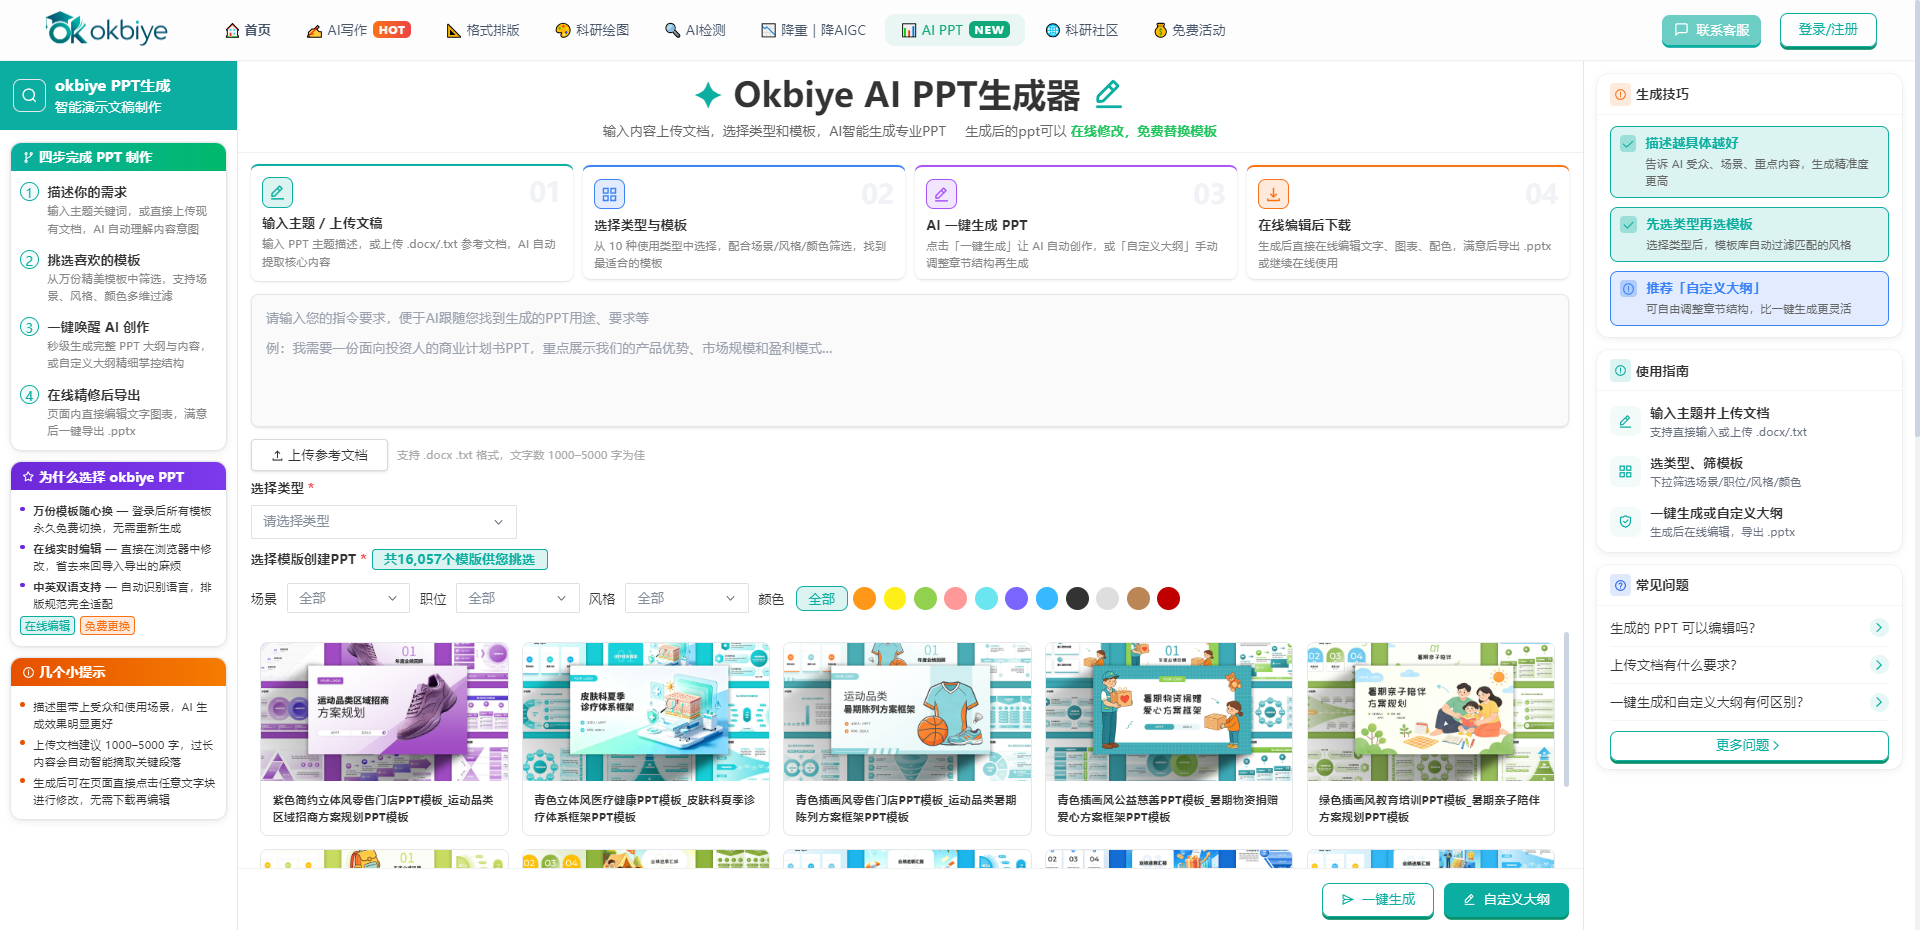Expand FAQ 一键生成和自定义大纲有何区别?
1920x930 pixels.
click(1749, 702)
